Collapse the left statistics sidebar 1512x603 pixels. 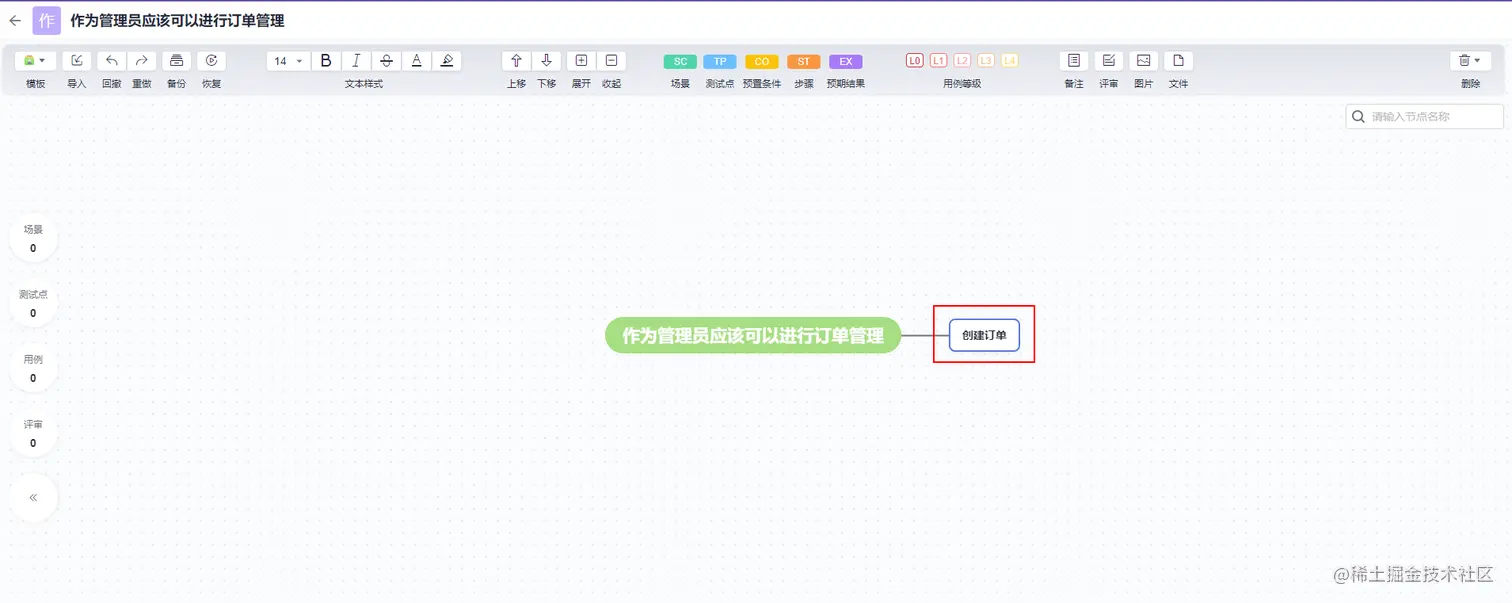33,497
